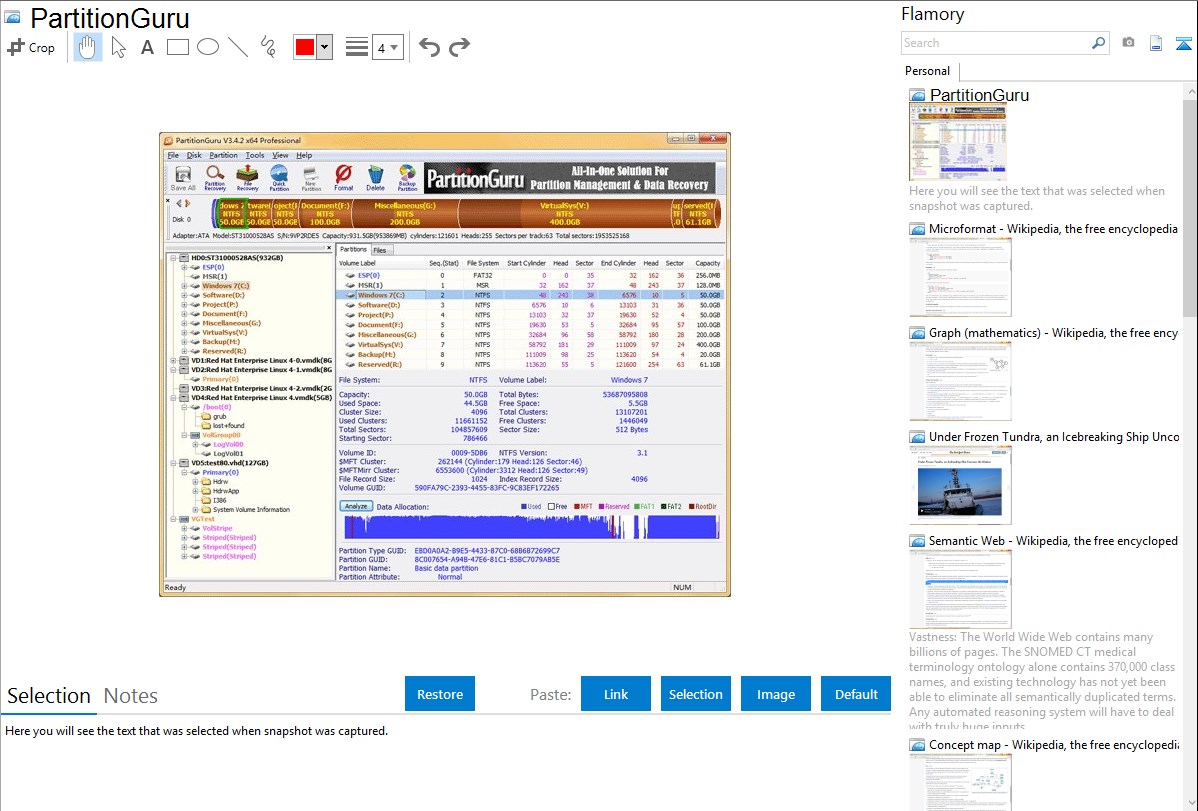Open the annotation color dropdown arrow
1198x811 pixels.
pos(325,47)
